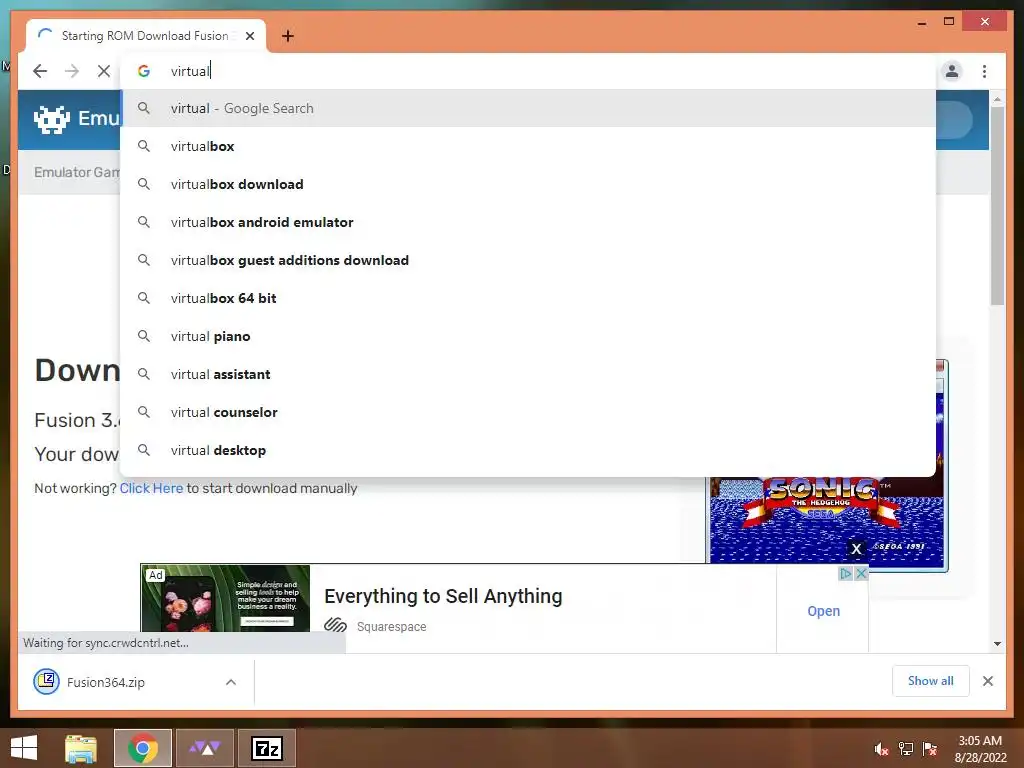This screenshot has height=768, width=1024.
Task: Click the vertical scrollbar thumb
Action: (x=997, y=206)
